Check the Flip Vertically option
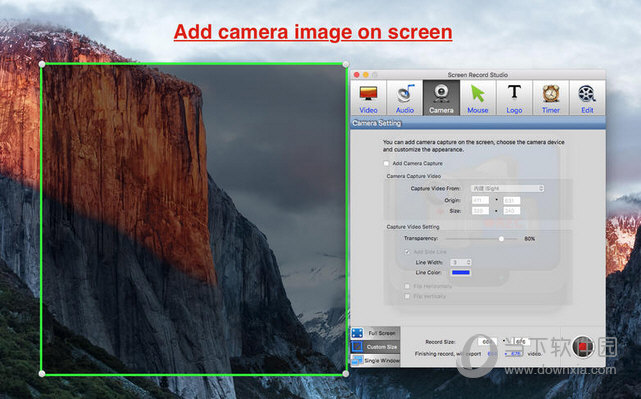 [407, 296]
